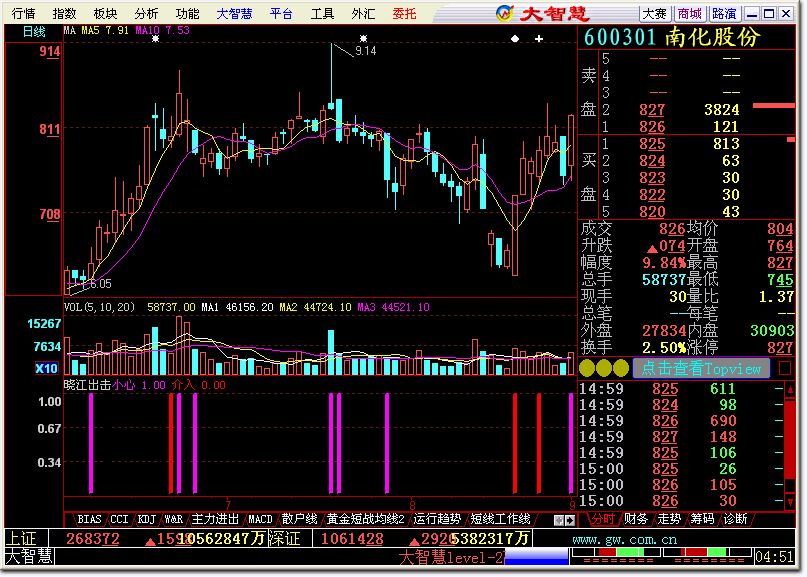Click the 点击查看Topview button
Image resolution: width=807 pixels, height=577 pixels.
[x=701, y=368]
